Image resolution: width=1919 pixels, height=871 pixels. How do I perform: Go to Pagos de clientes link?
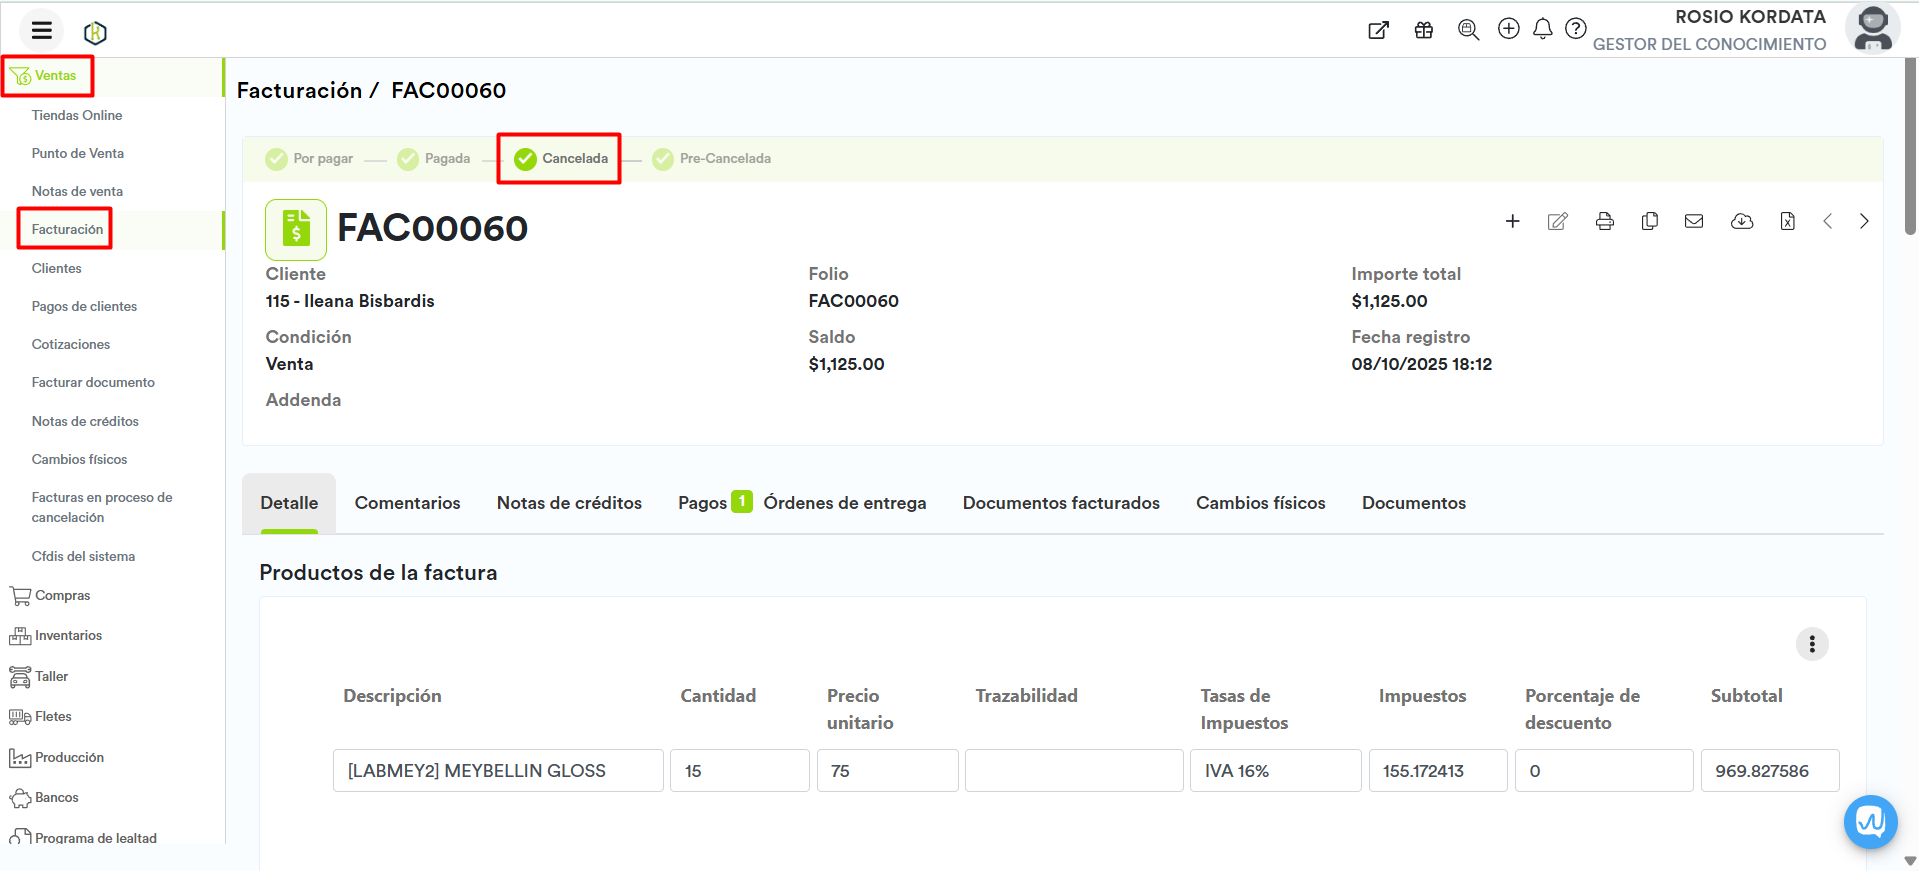[84, 307]
